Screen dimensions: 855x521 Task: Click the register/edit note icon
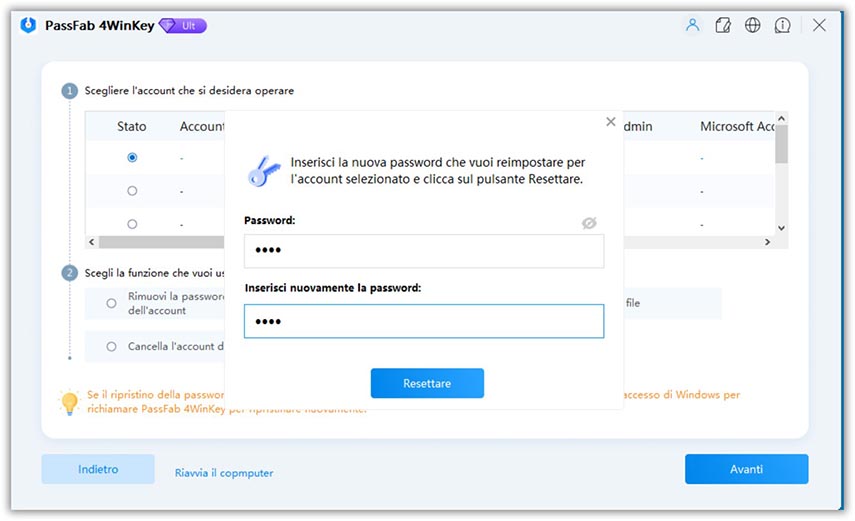[x=723, y=26]
